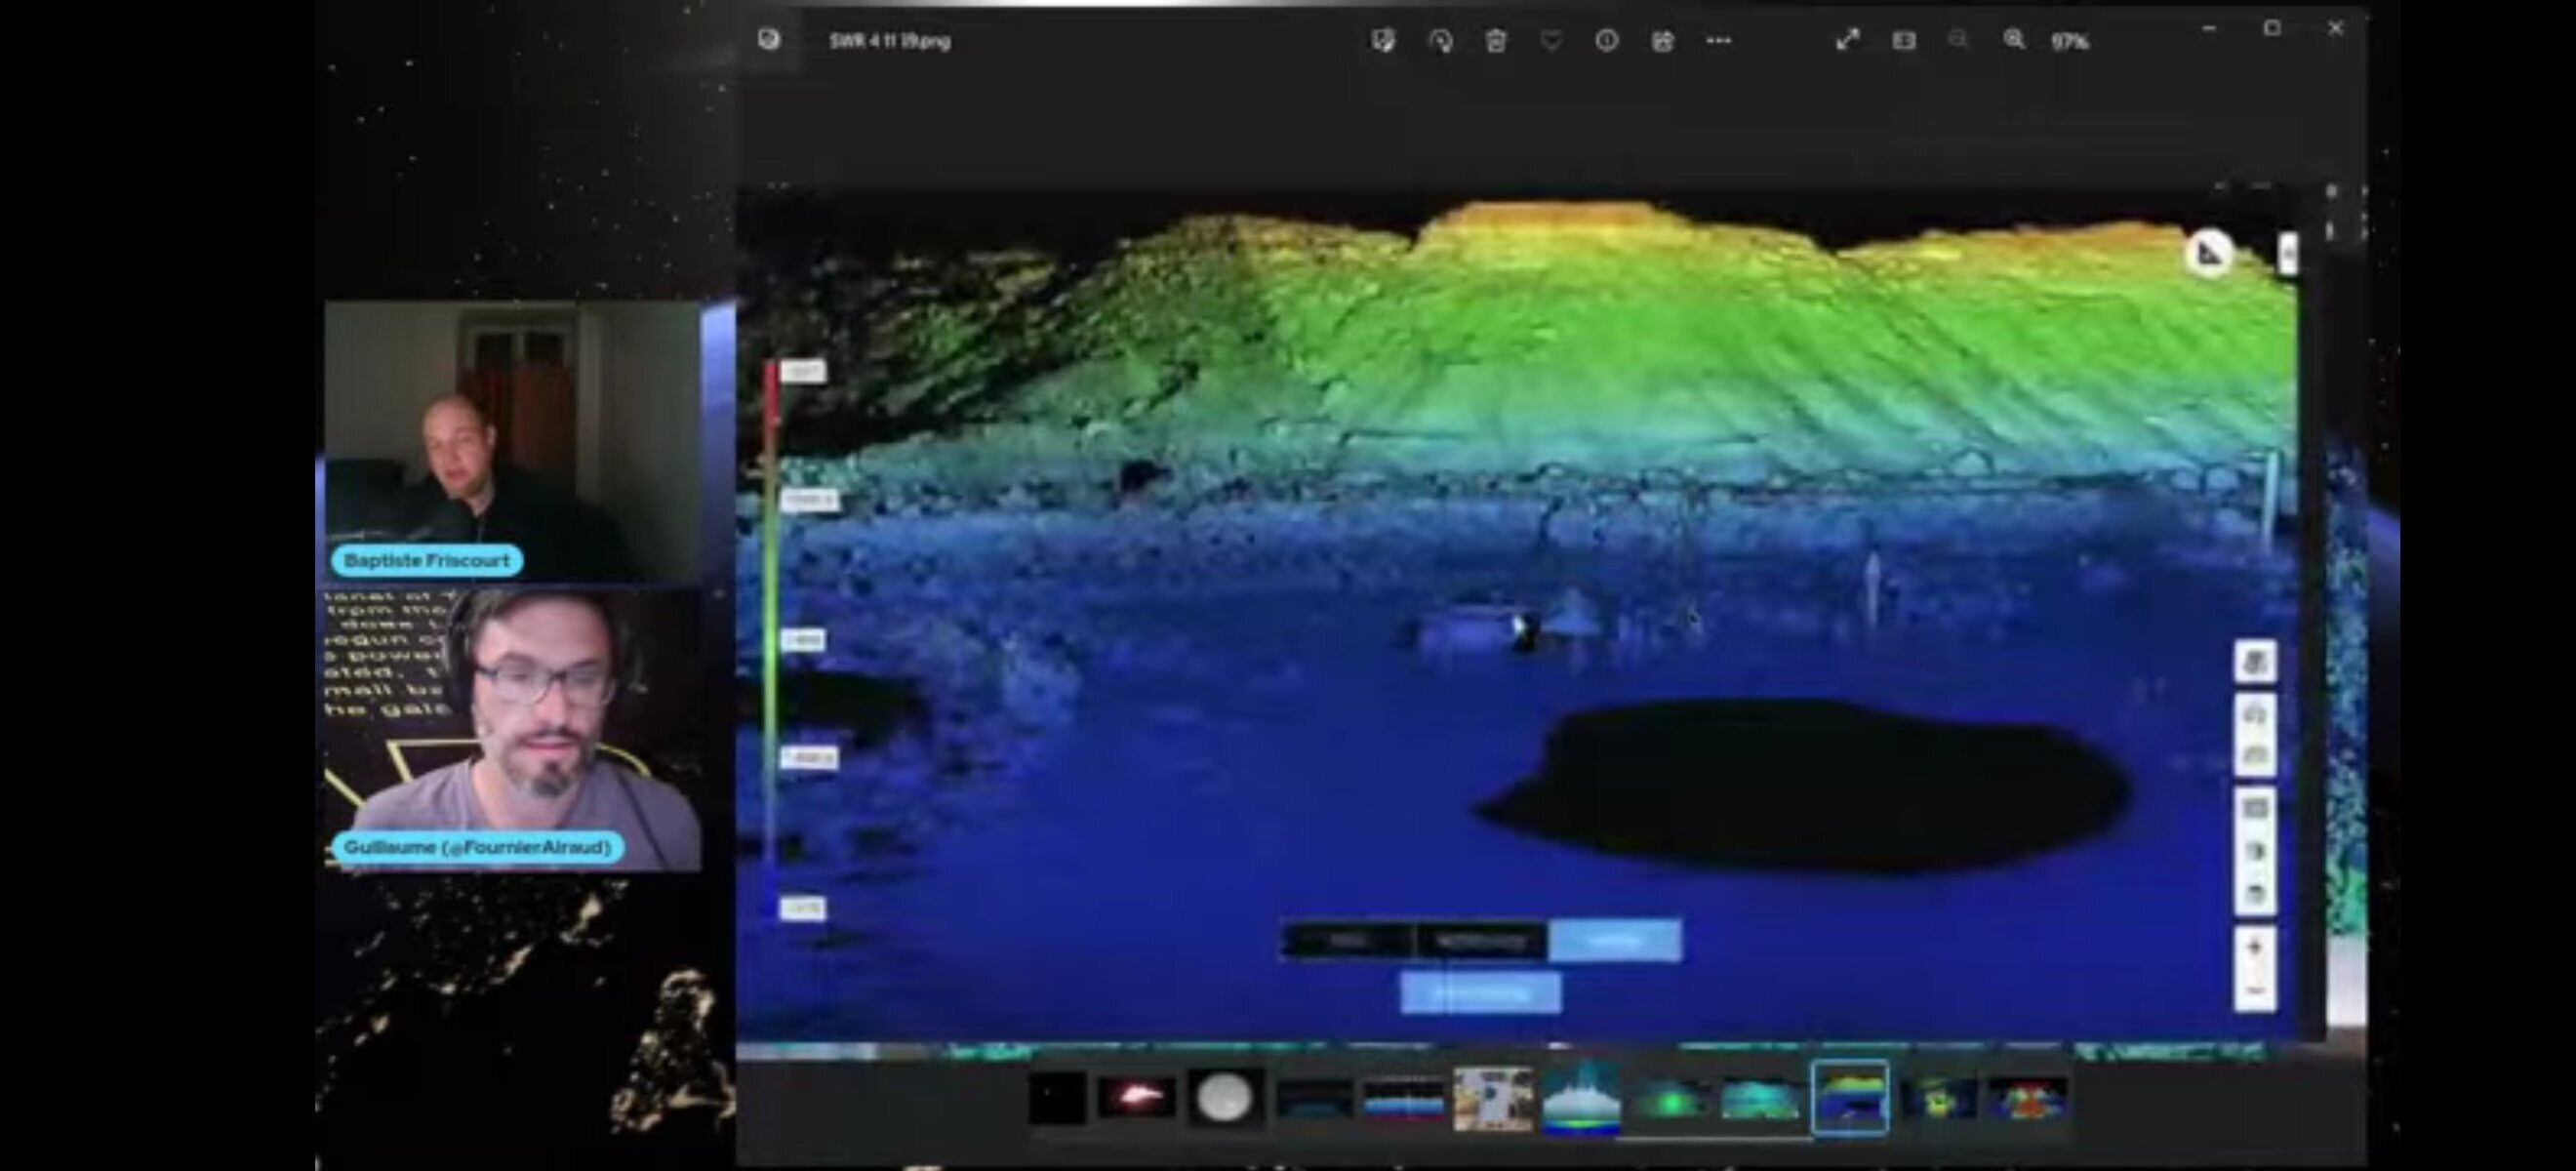The height and width of the screenshot is (1171, 2576).
Task: Delete the photo using the trash icon
Action: 1495,40
